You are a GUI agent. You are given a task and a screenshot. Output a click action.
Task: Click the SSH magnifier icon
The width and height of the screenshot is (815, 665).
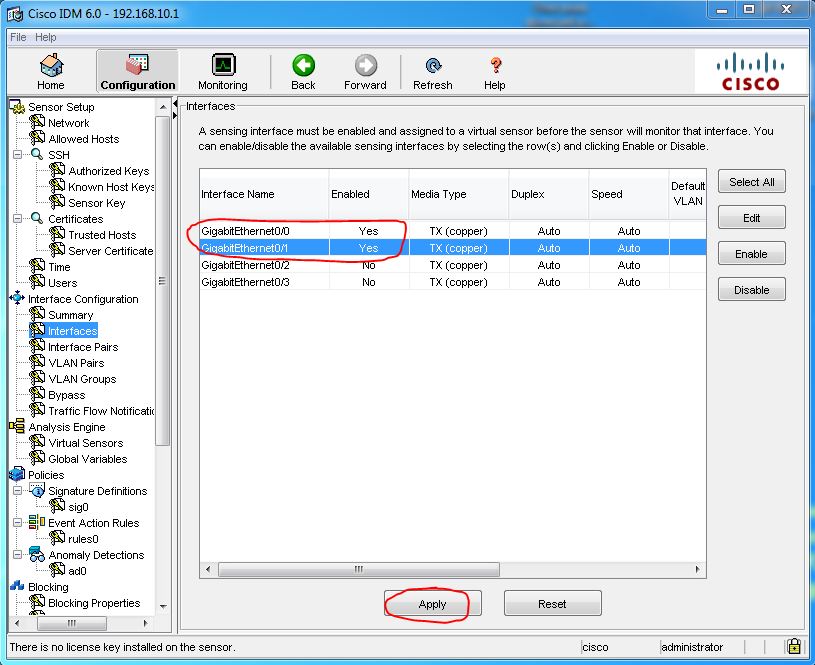click(x=37, y=154)
